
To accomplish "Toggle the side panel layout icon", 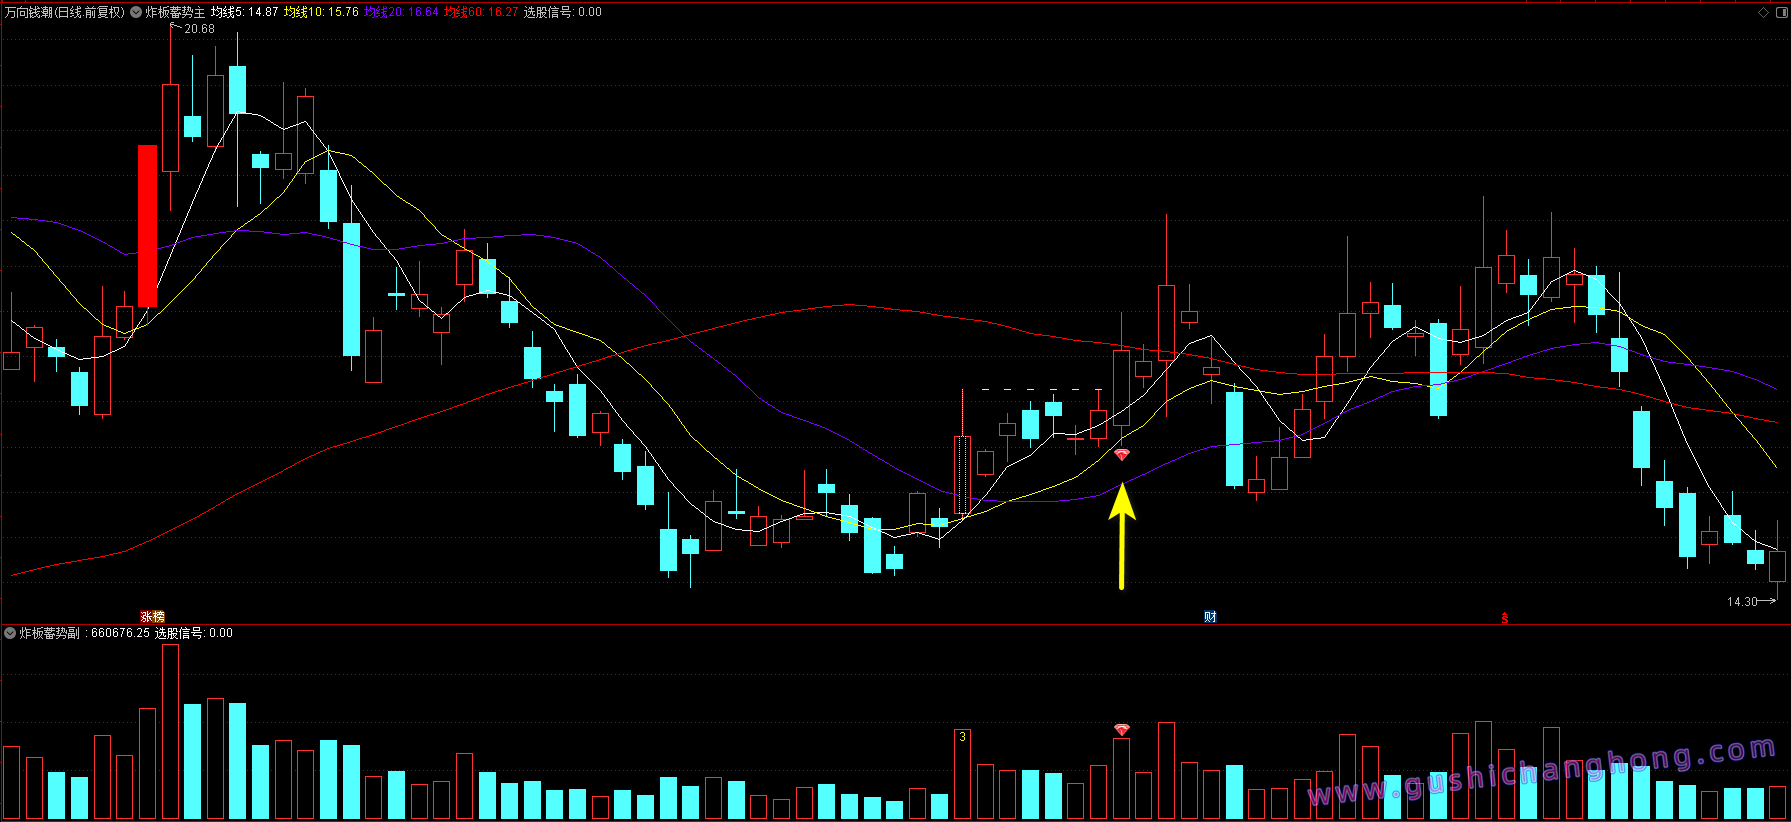I will point(1781,12).
